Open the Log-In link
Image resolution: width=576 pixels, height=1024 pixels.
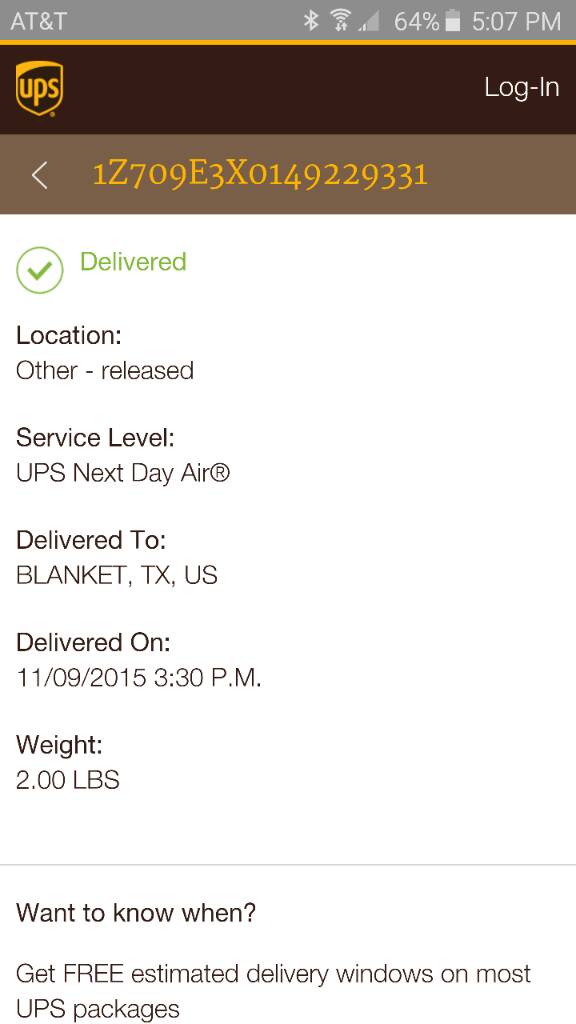click(x=521, y=87)
